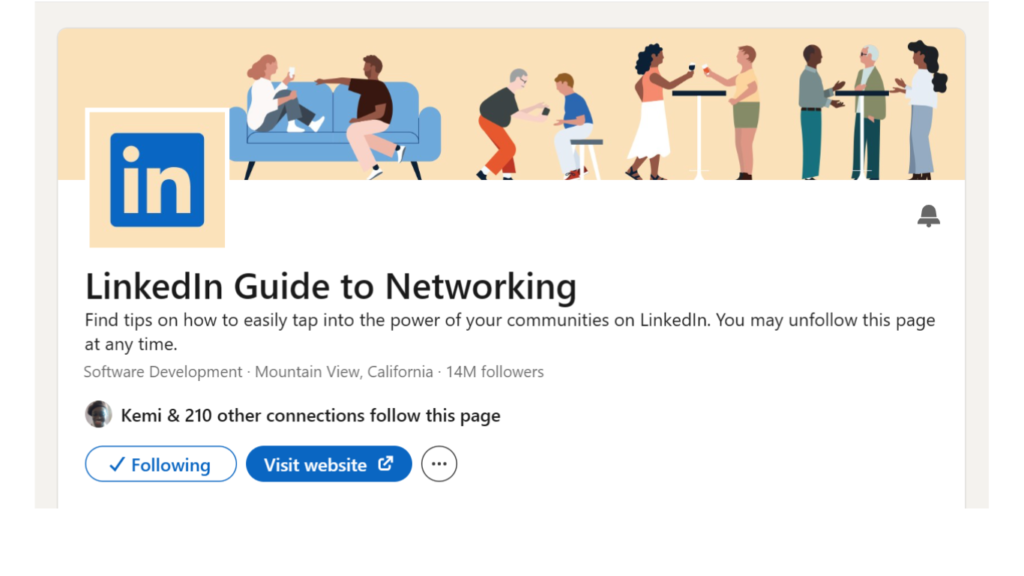The image size is (1024, 576).
Task: Click the checkmark inside the Following button
Action: tap(117, 463)
